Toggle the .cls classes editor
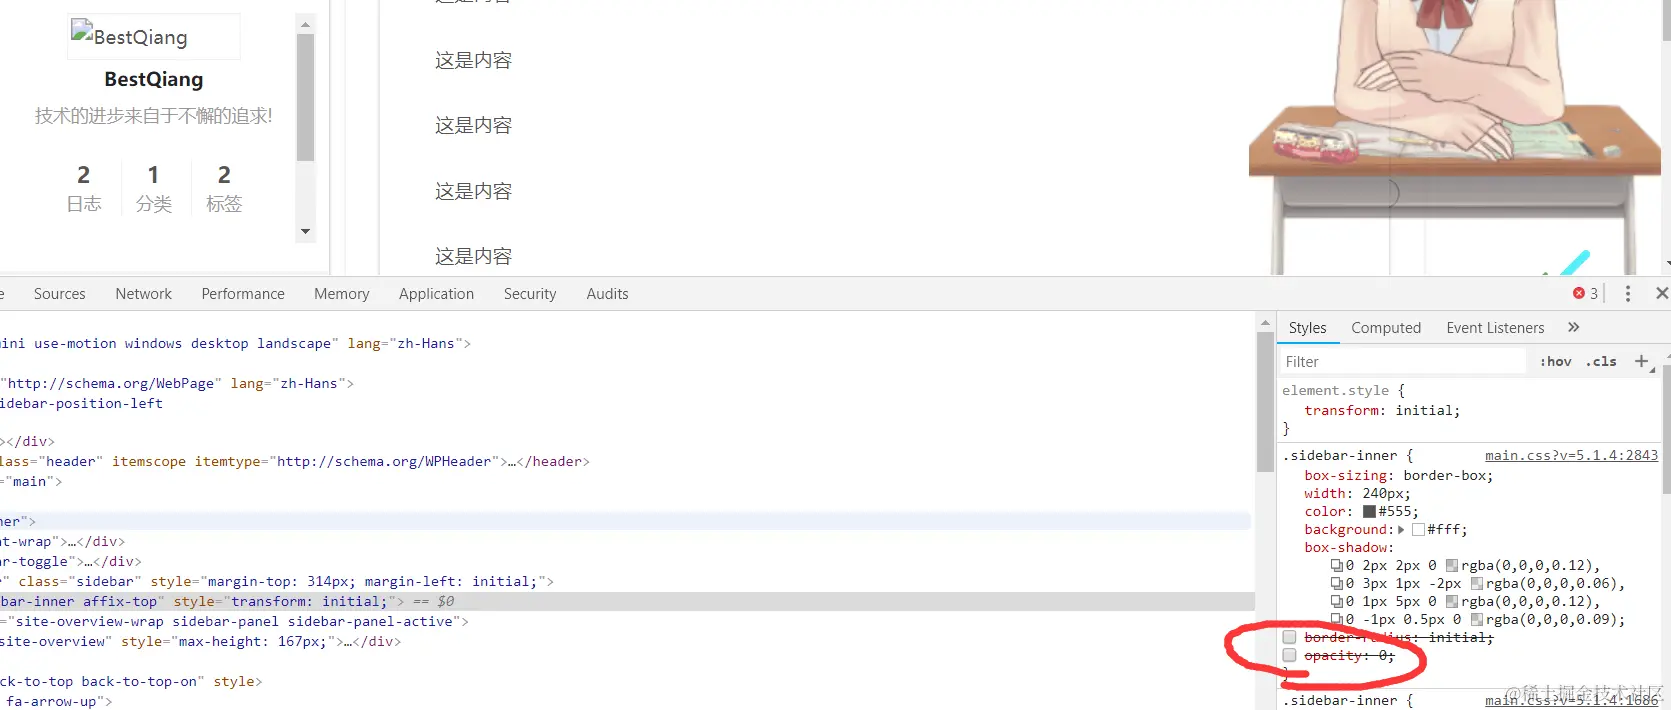Viewport: 1671px width, 710px height. click(1601, 361)
